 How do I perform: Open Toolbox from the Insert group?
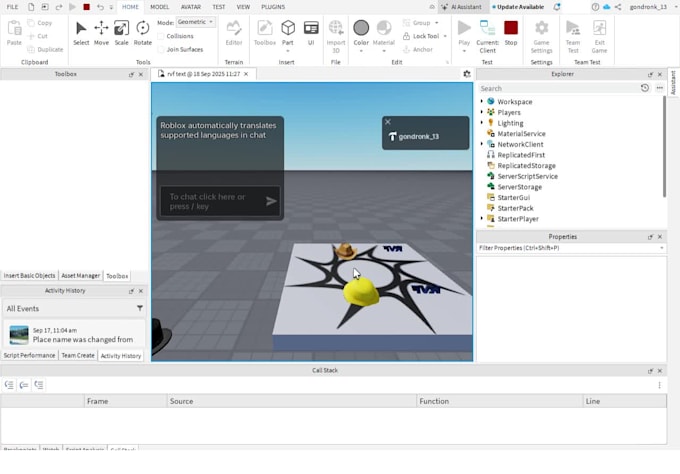(x=265, y=33)
